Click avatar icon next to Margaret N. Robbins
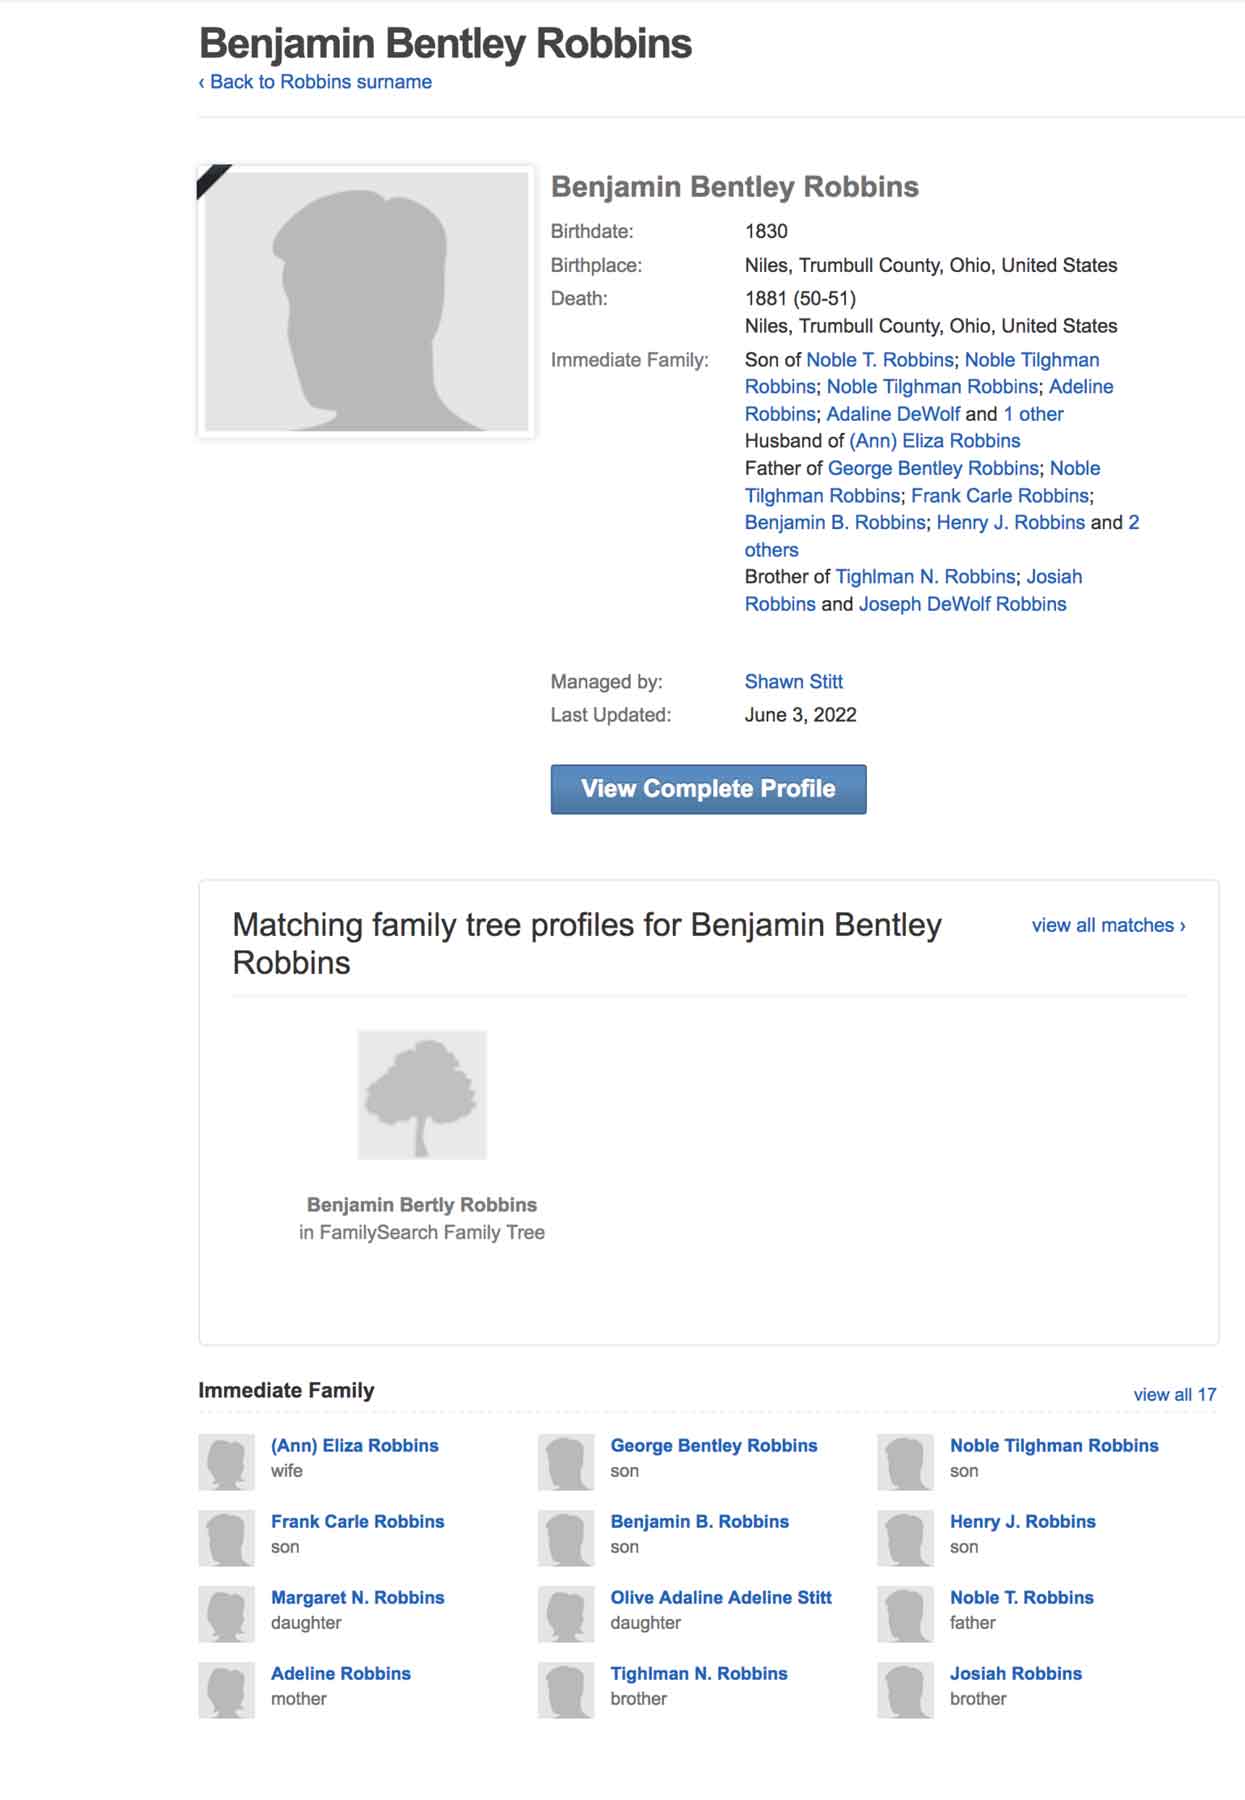 click(226, 1614)
